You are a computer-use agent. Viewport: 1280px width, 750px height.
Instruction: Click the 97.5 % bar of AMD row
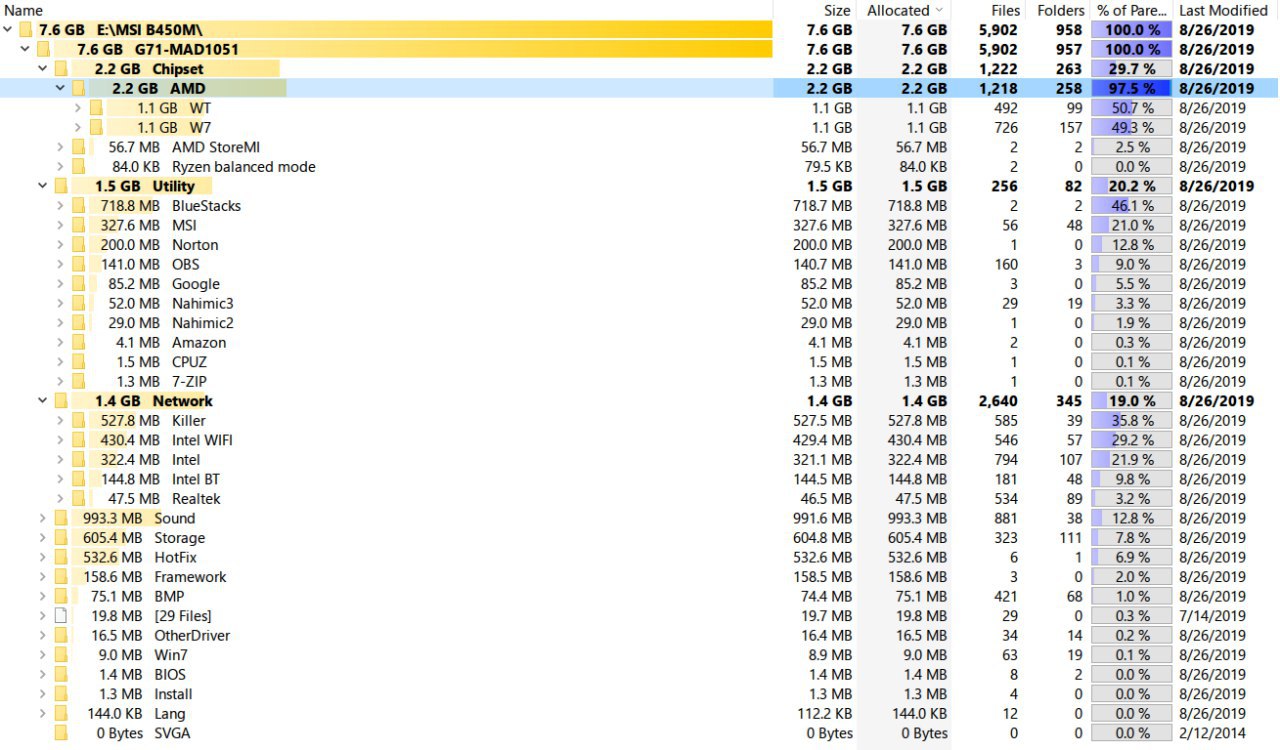tap(1131, 89)
